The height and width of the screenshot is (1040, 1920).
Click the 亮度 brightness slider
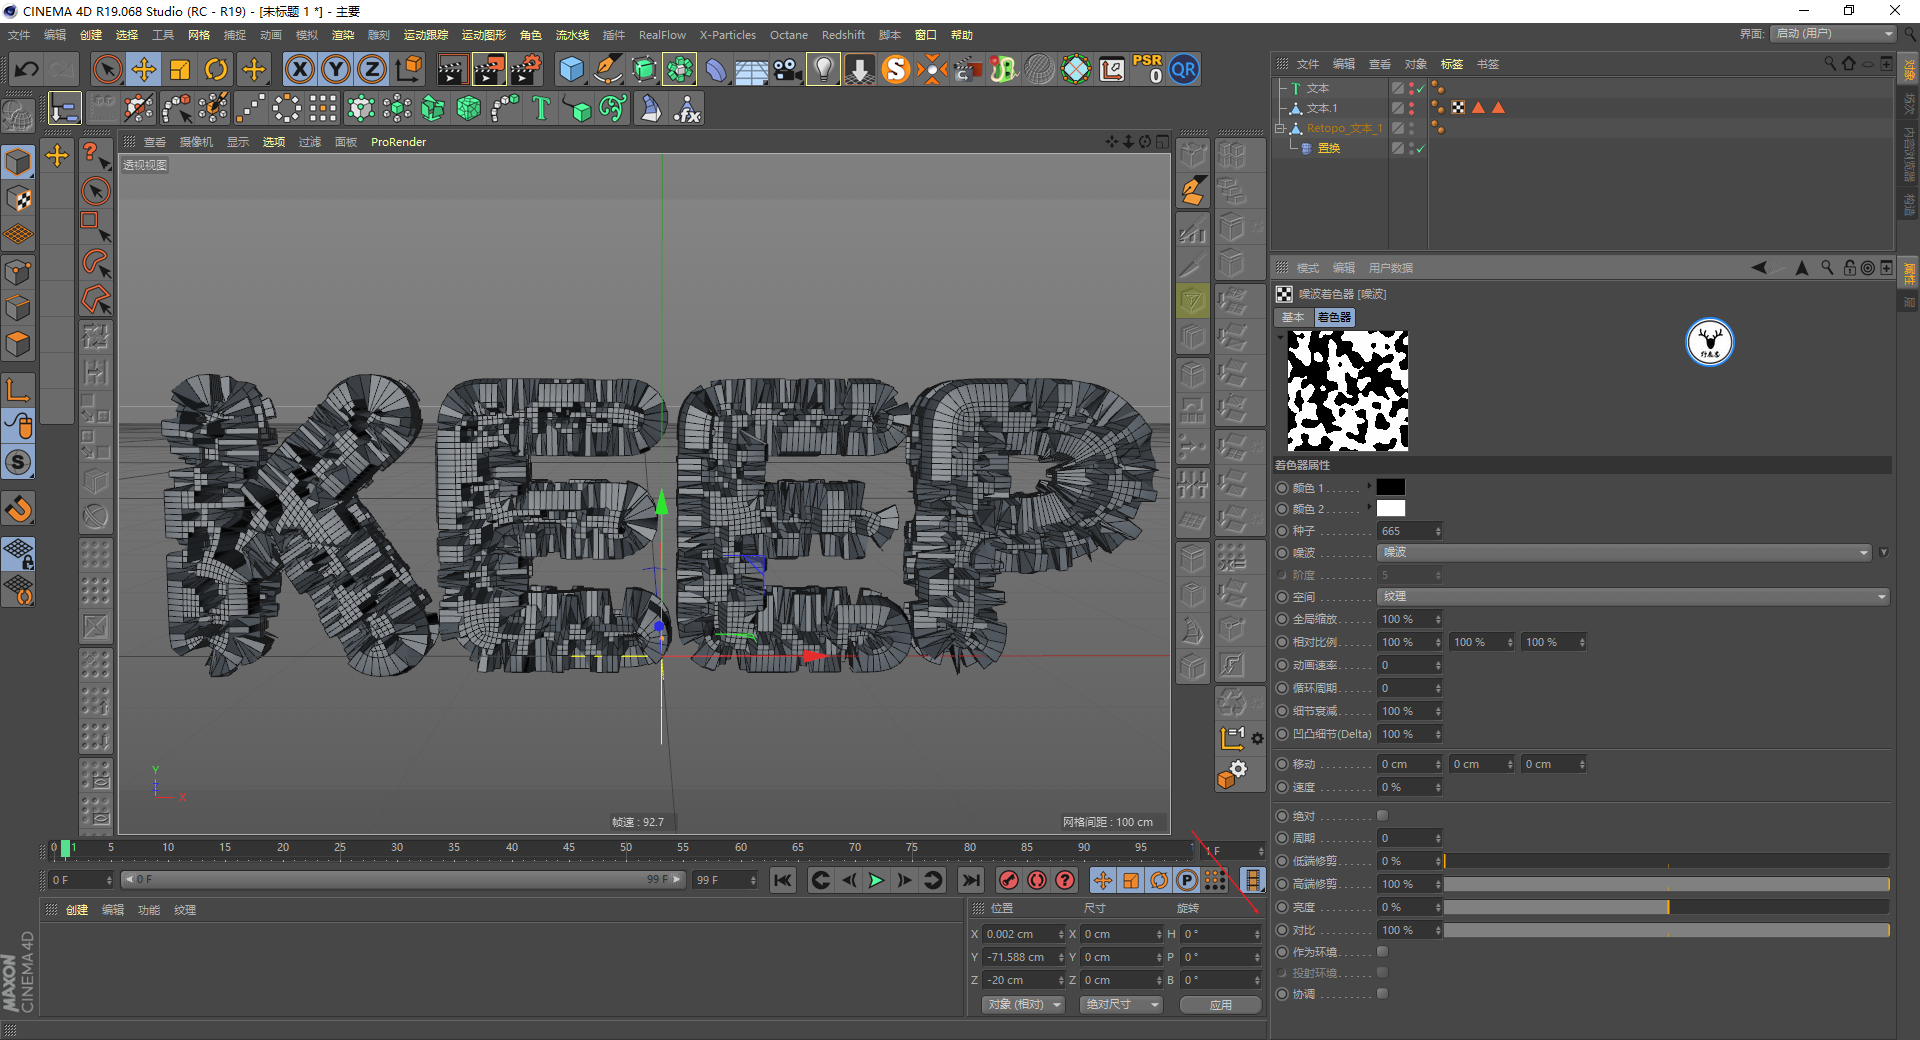click(x=1666, y=907)
